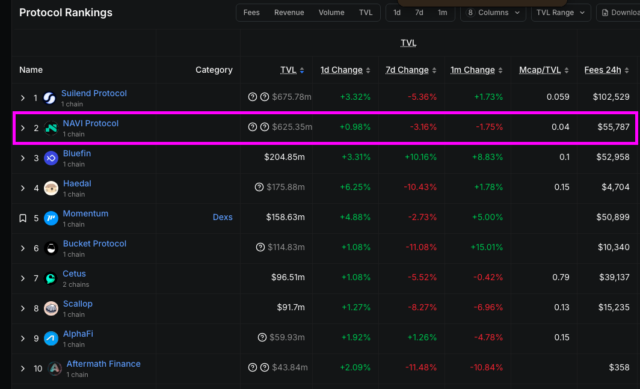Viewport: 640px width, 389px height.
Task: Click the bookmark icon beside Momentum
Action: pos(23,218)
